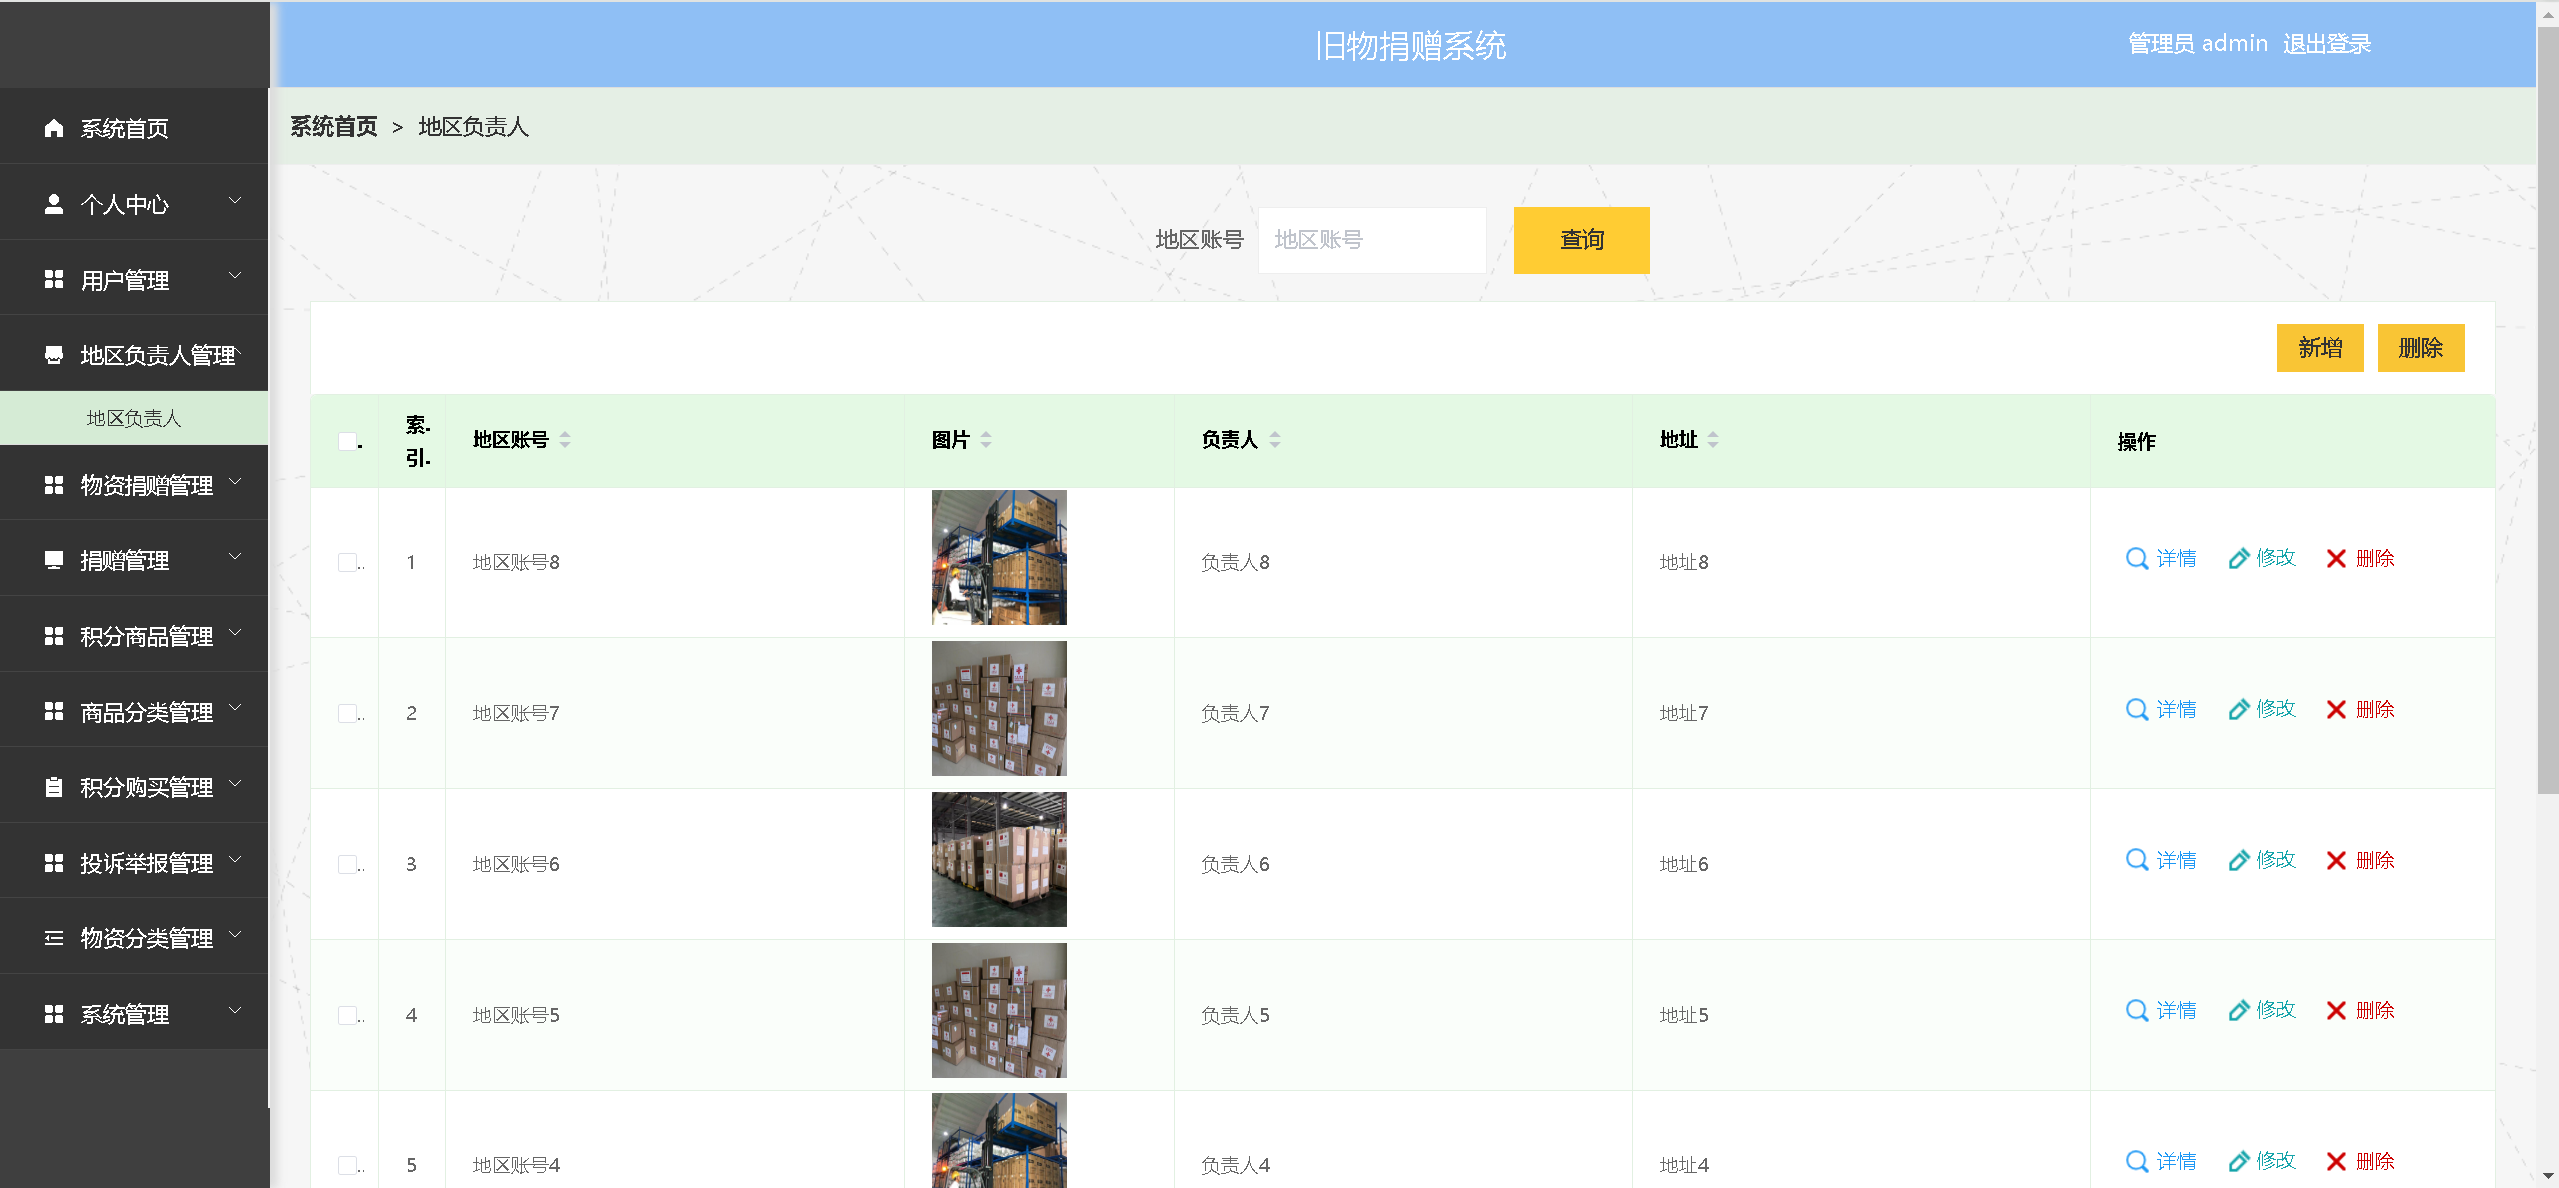Click the grid icon beside 积分商品管理
The height and width of the screenshot is (1188, 2559).
point(54,636)
